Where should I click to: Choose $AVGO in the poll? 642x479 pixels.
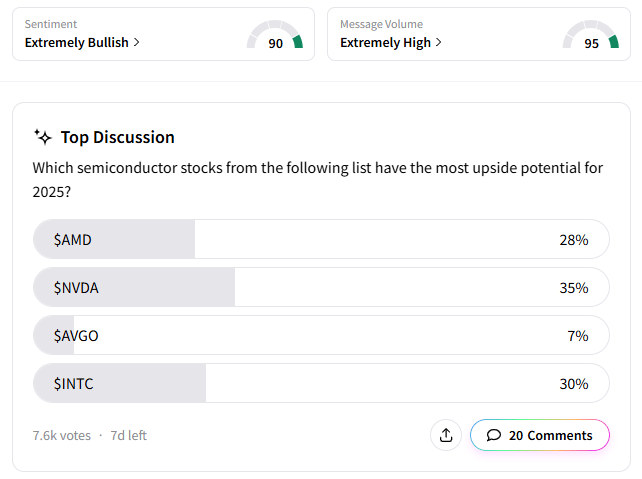(321, 336)
